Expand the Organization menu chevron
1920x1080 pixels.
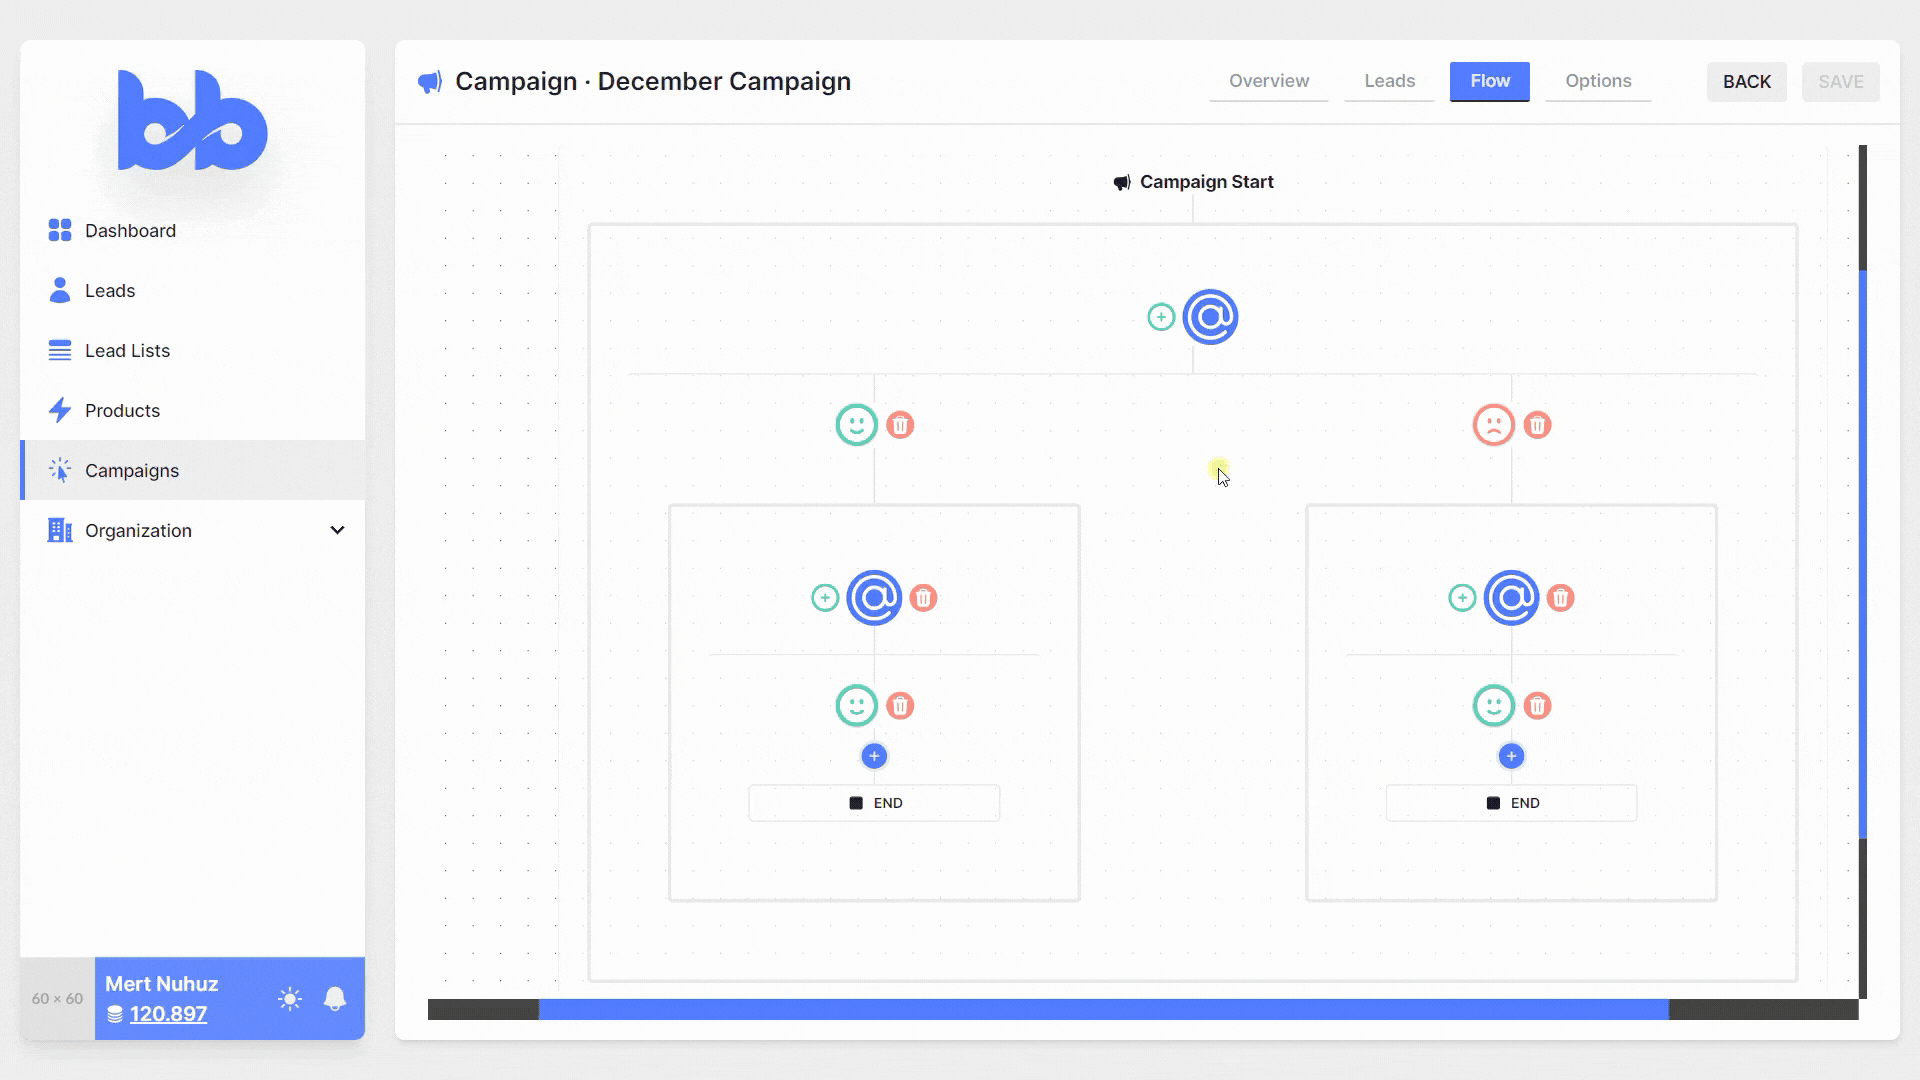[337, 530]
